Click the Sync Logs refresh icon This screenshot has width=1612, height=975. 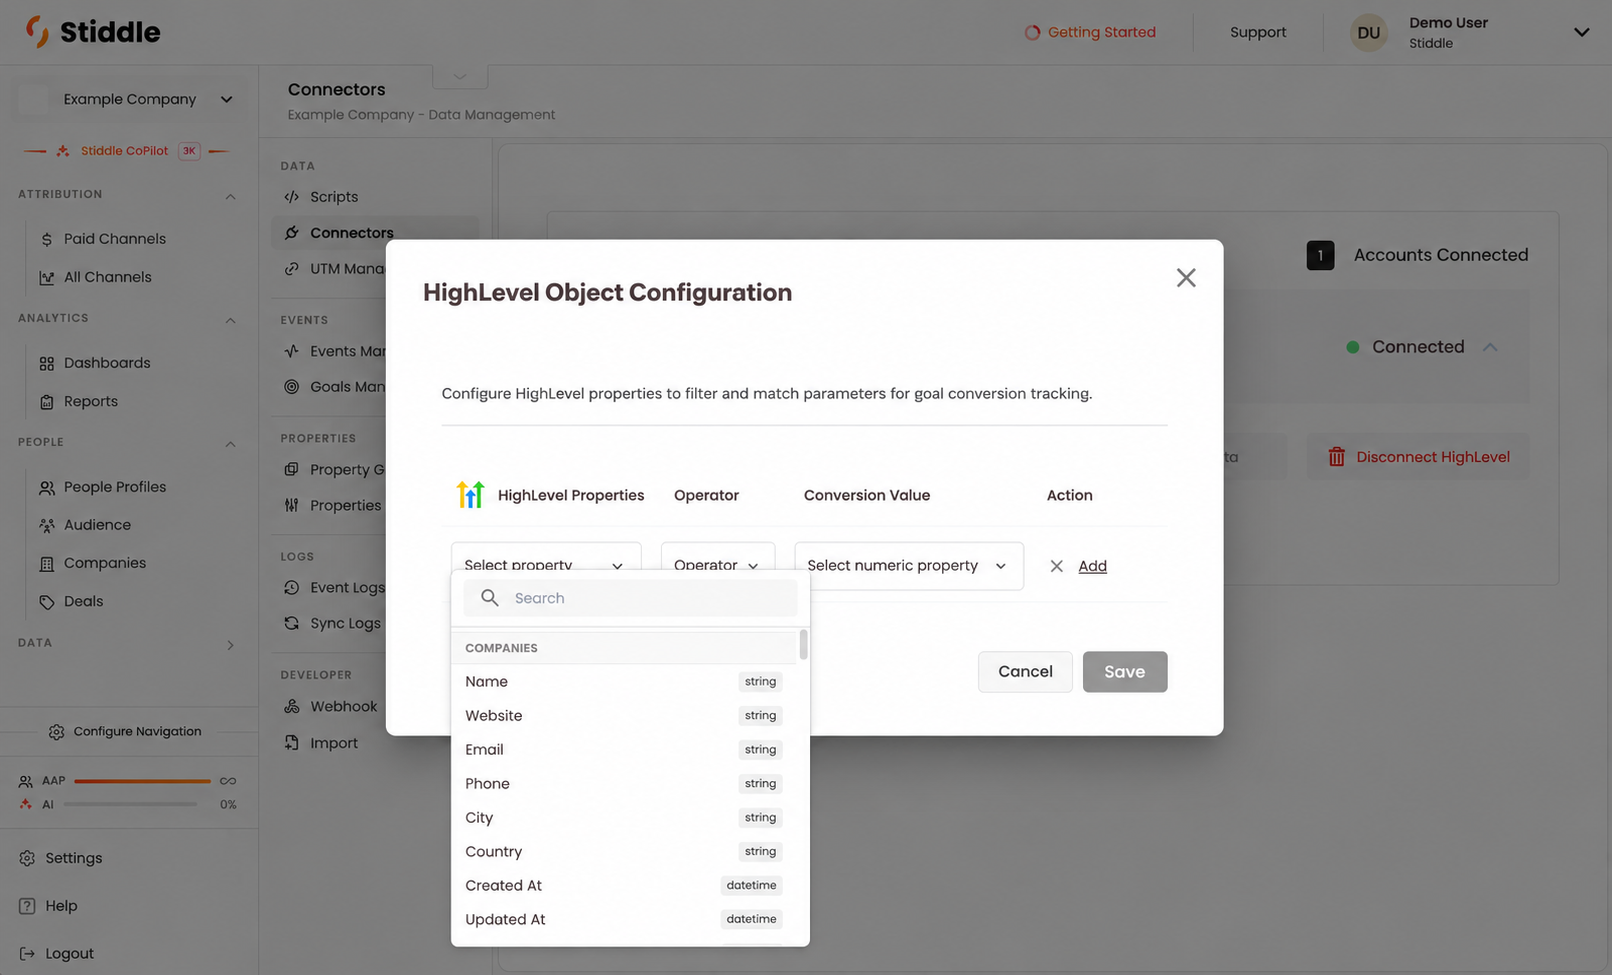(x=292, y=623)
